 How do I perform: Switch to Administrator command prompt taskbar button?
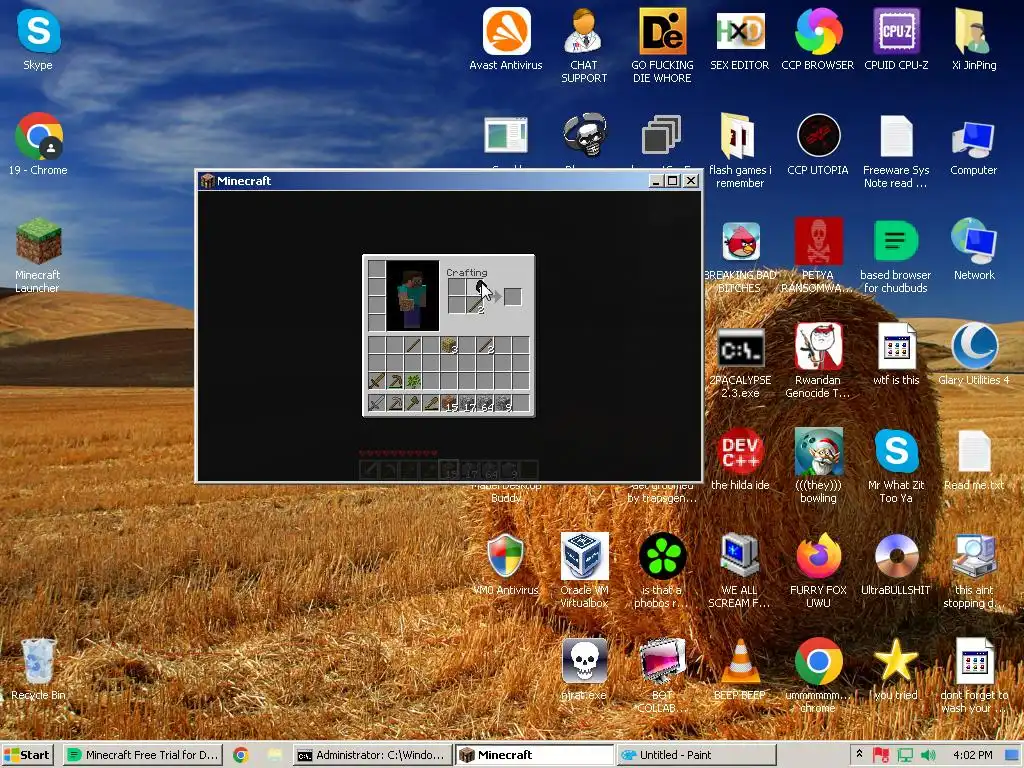(371, 755)
